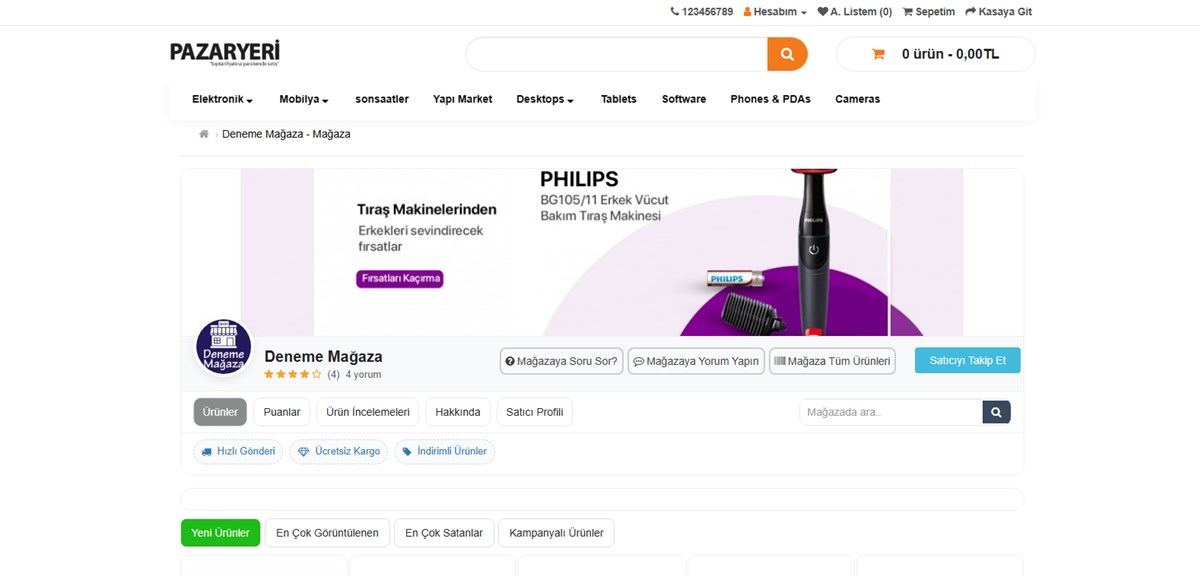
Task: Click the in-store search magnifier button
Action: click(996, 412)
